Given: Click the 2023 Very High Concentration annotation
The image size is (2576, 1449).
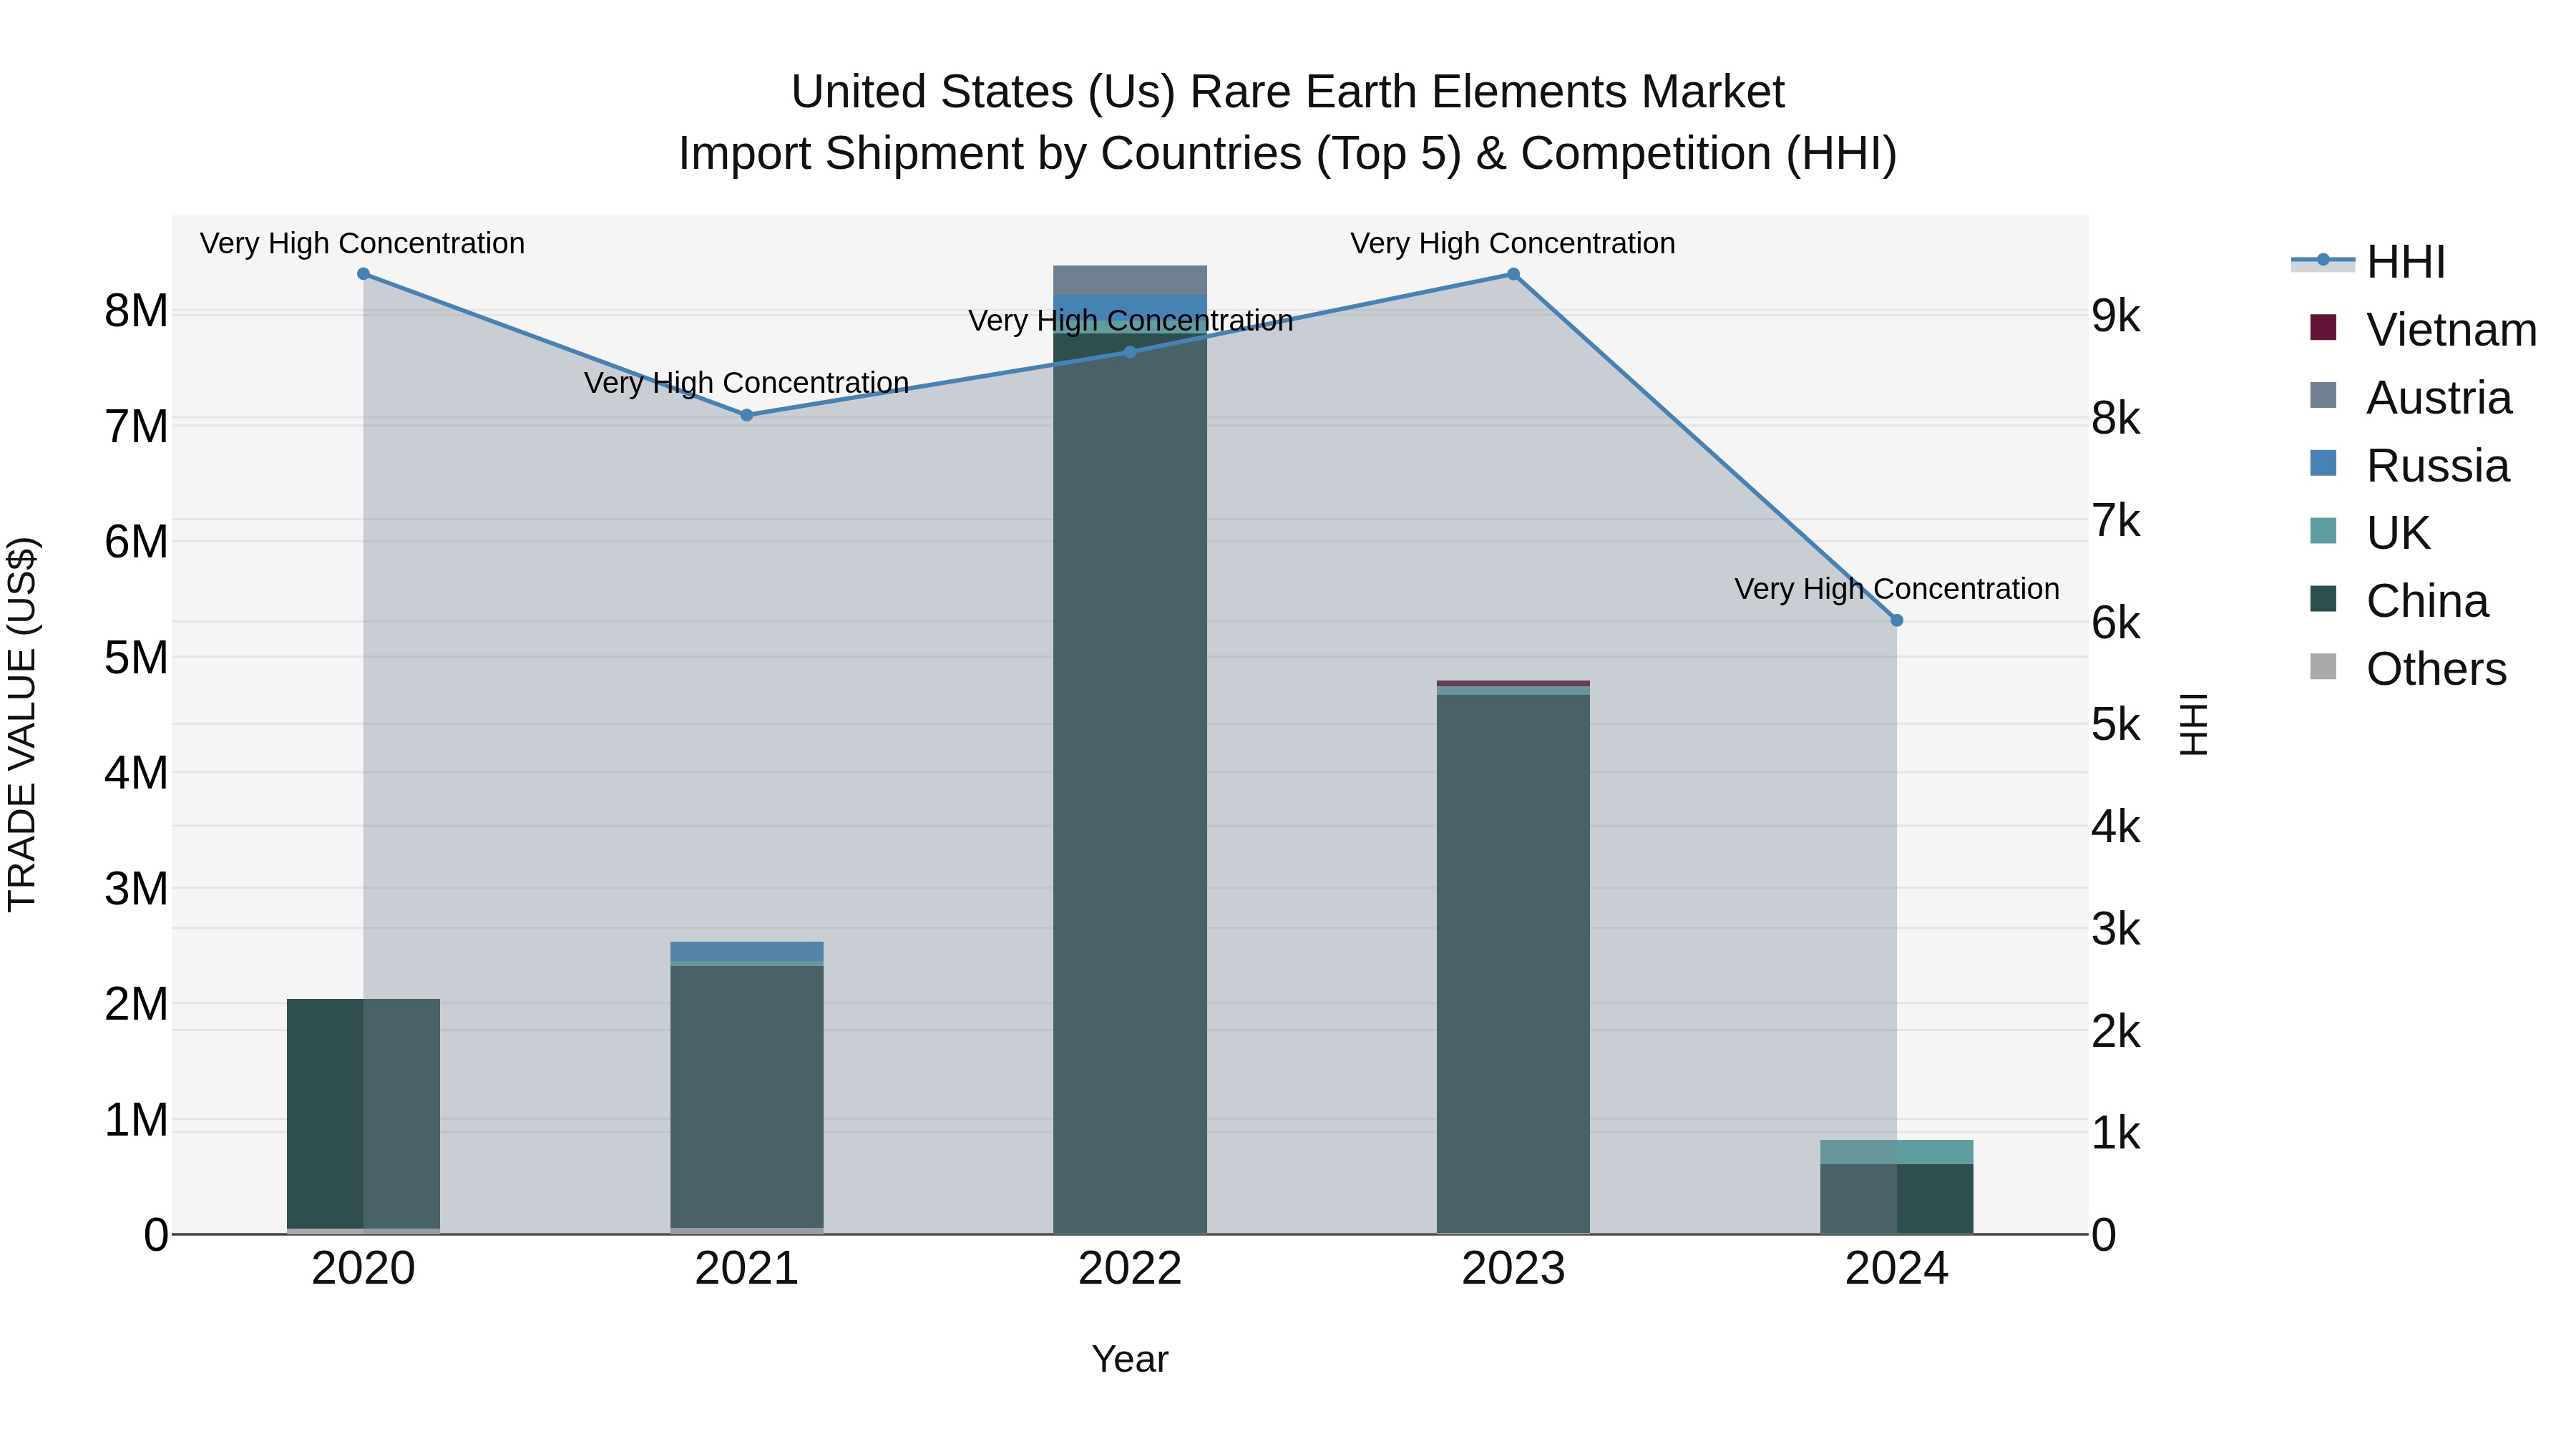Looking at the screenshot, I should coord(1513,243).
